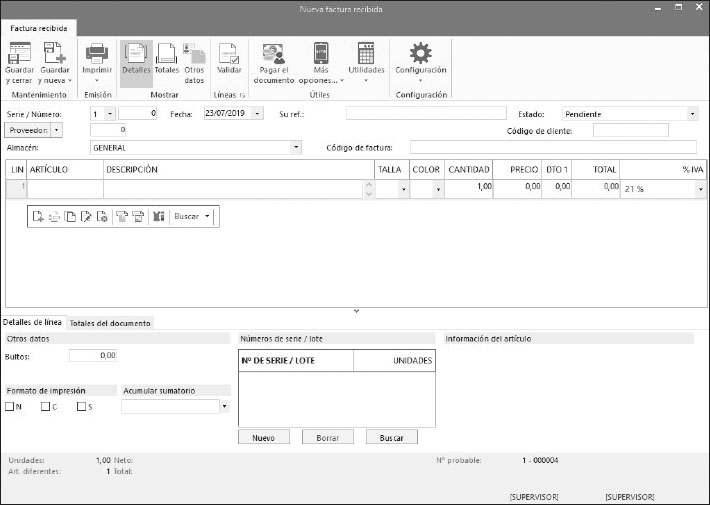
Task: Open the Utilidades calculator icon
Action: [x=366, y=53]
